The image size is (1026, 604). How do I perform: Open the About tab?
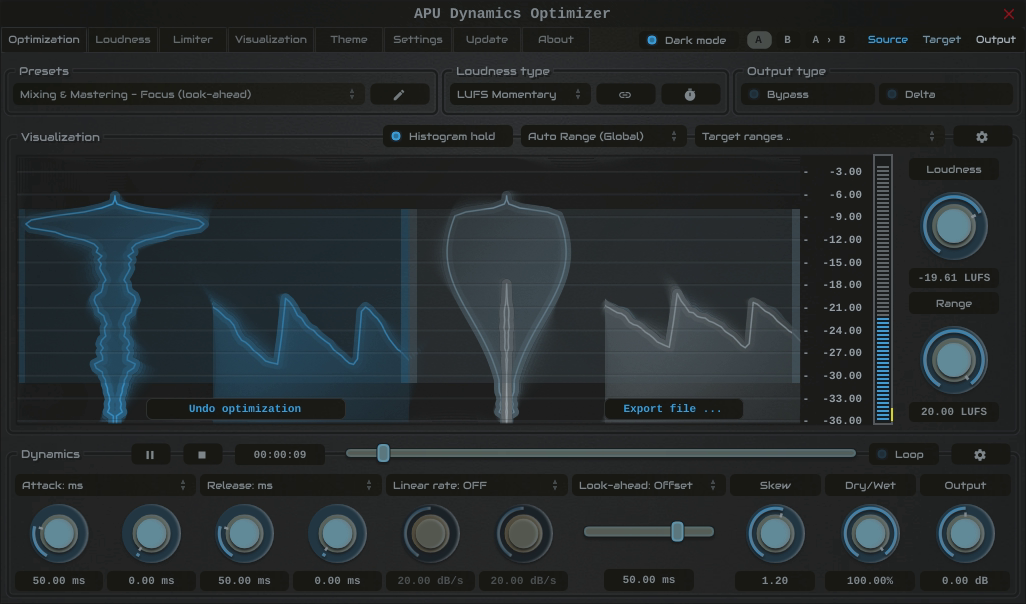(556, 40)
